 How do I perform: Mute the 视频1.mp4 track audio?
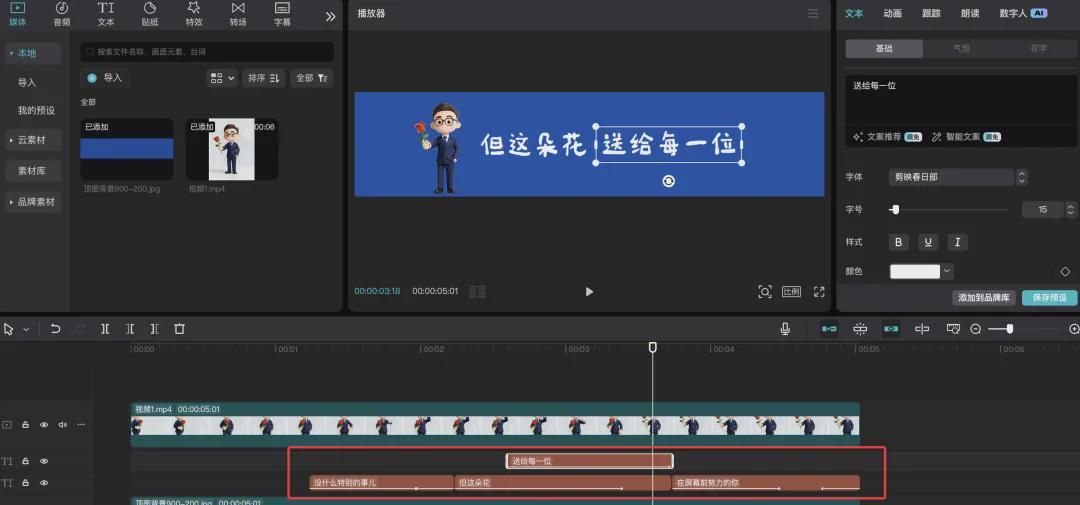point(63,424)
